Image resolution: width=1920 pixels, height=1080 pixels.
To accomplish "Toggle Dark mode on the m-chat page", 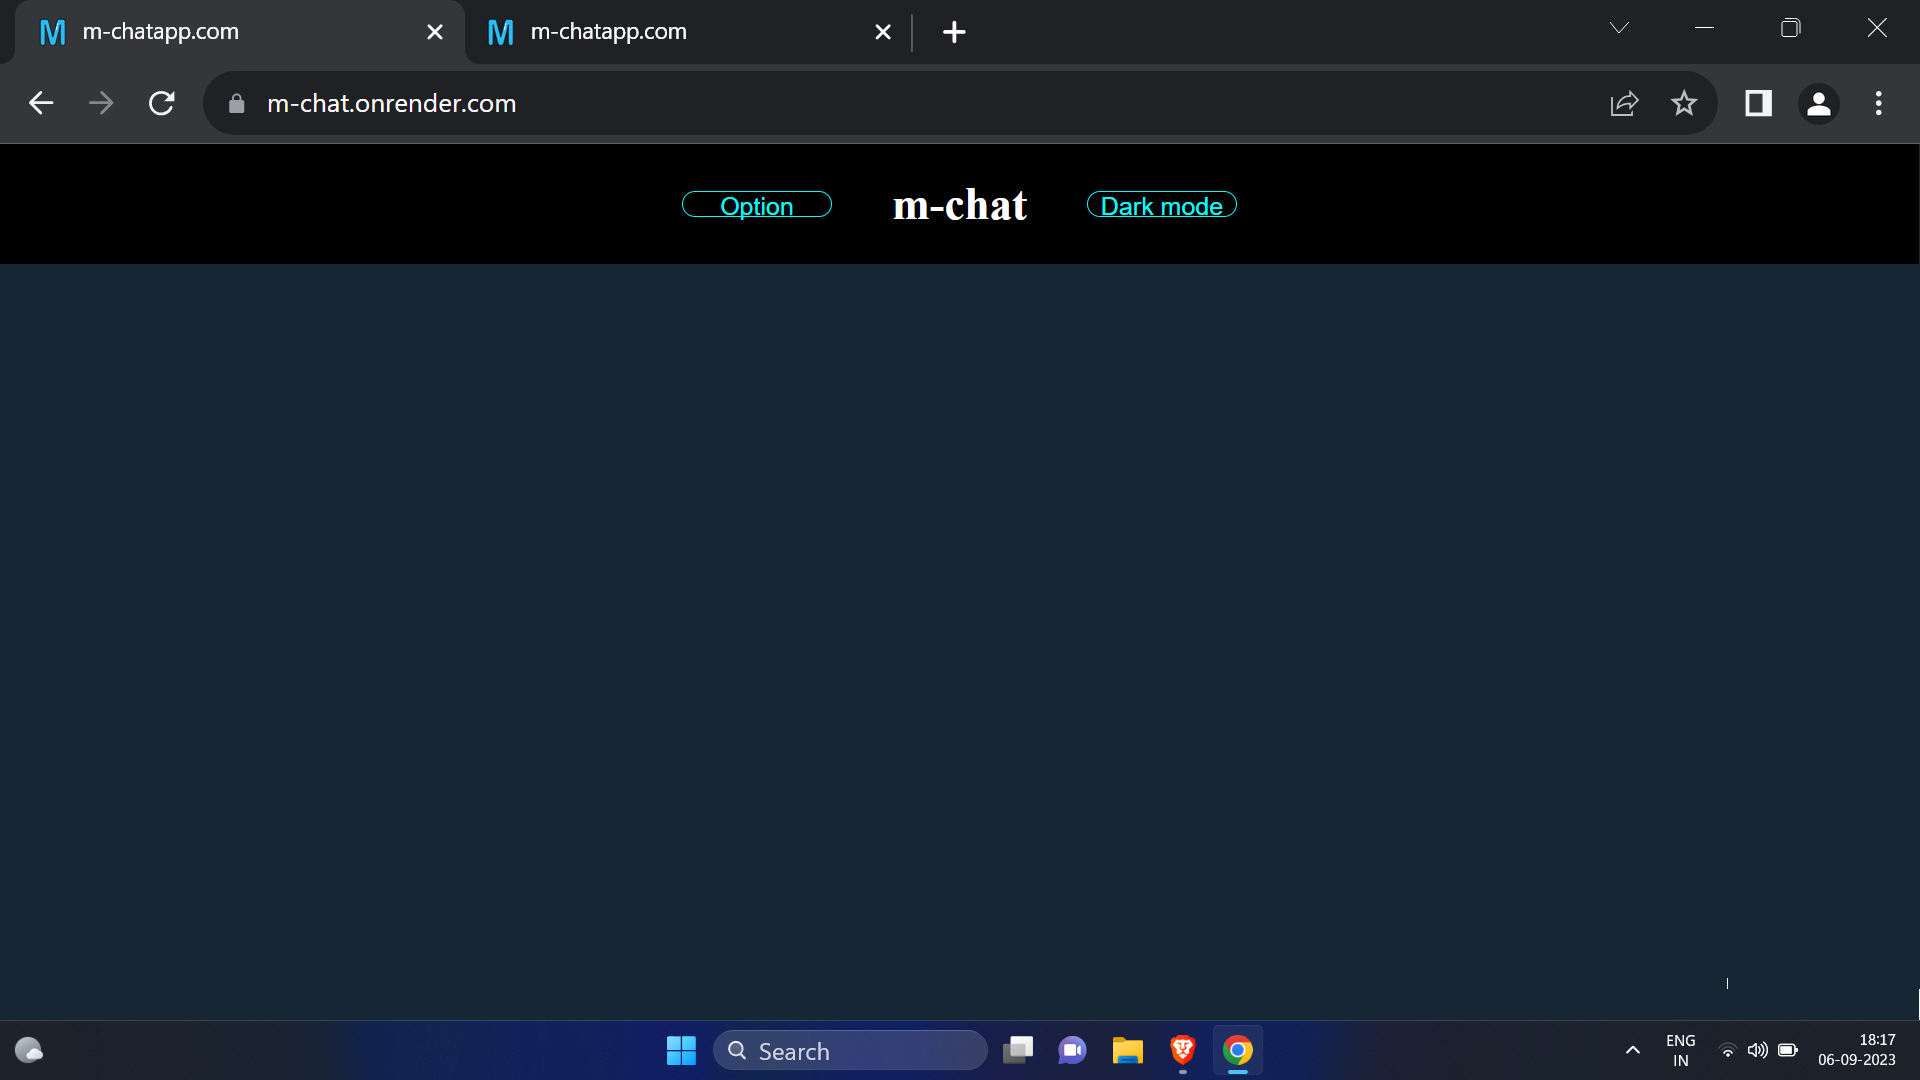I will coord(1161,205).
